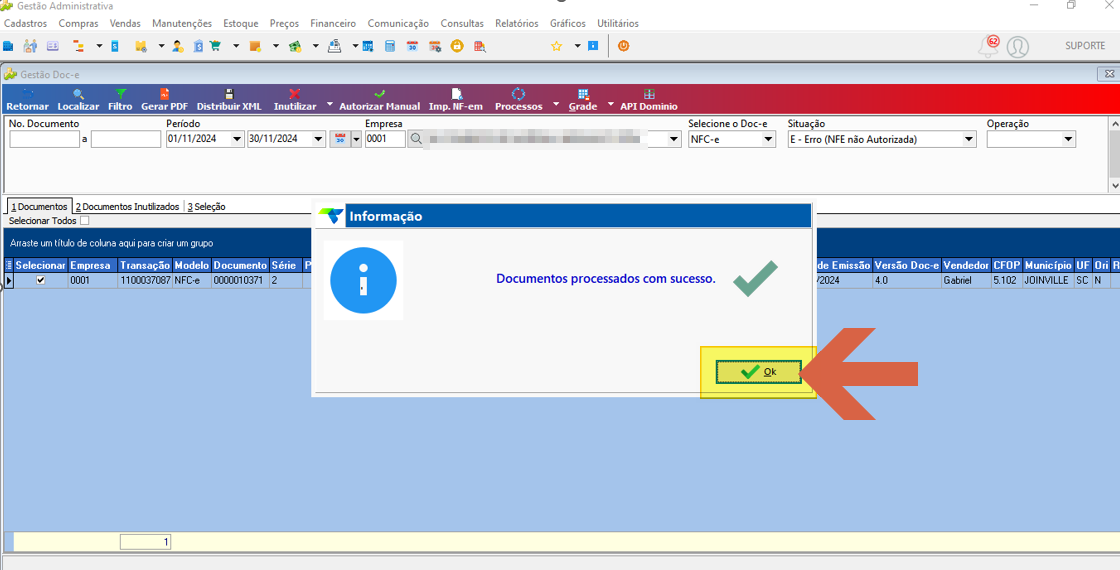Click the CFOP cell 5.102
Screen dimensions: 1120x570
[1006, 281]
